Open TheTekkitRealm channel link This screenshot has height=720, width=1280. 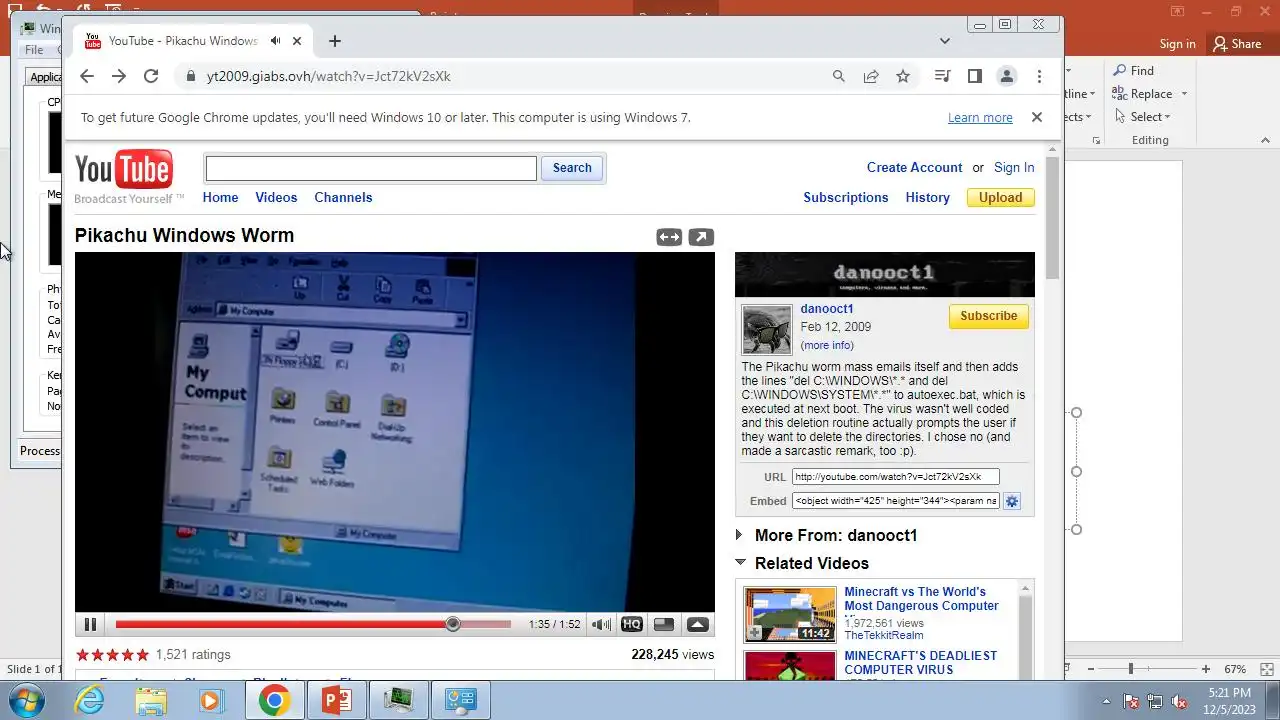coord(884,635)
